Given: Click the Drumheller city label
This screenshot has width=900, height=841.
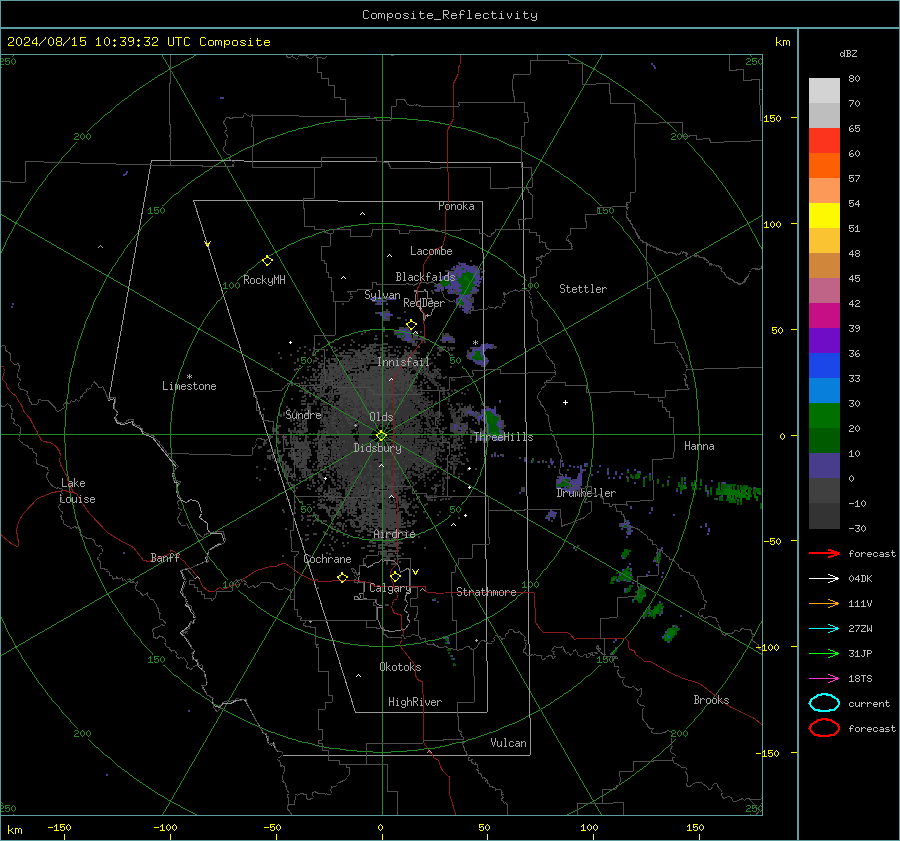Looking at the screenshot, I should (x=586, y=493).
